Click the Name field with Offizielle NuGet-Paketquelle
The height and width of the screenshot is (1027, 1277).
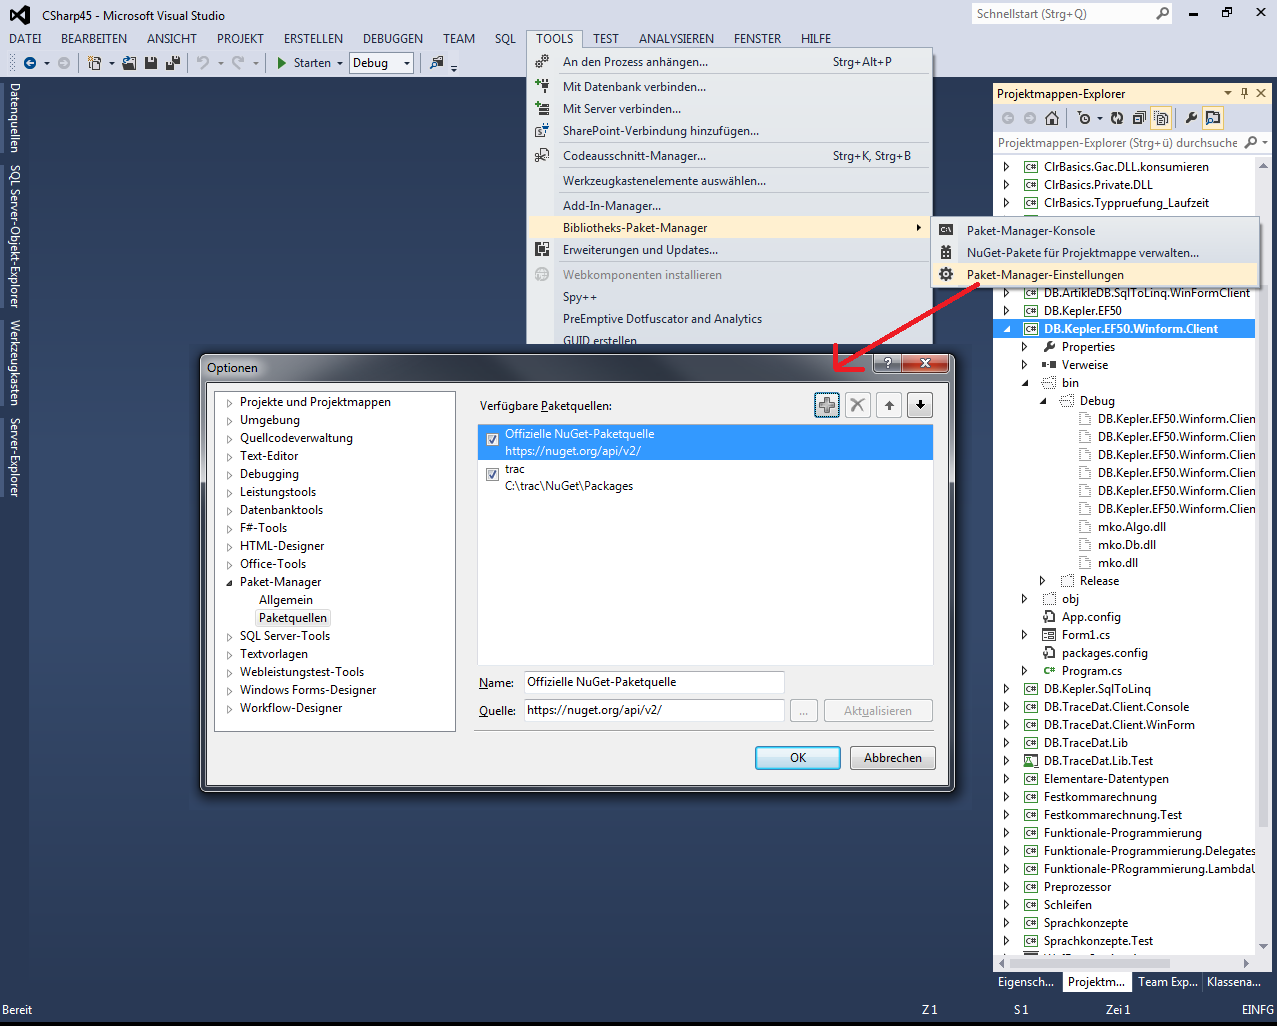click(x=654, y=682)
